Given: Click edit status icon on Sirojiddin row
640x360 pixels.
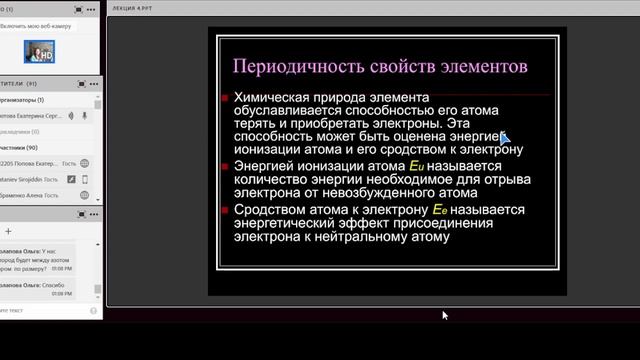Looking at the screenshot, I should point(71,179).
